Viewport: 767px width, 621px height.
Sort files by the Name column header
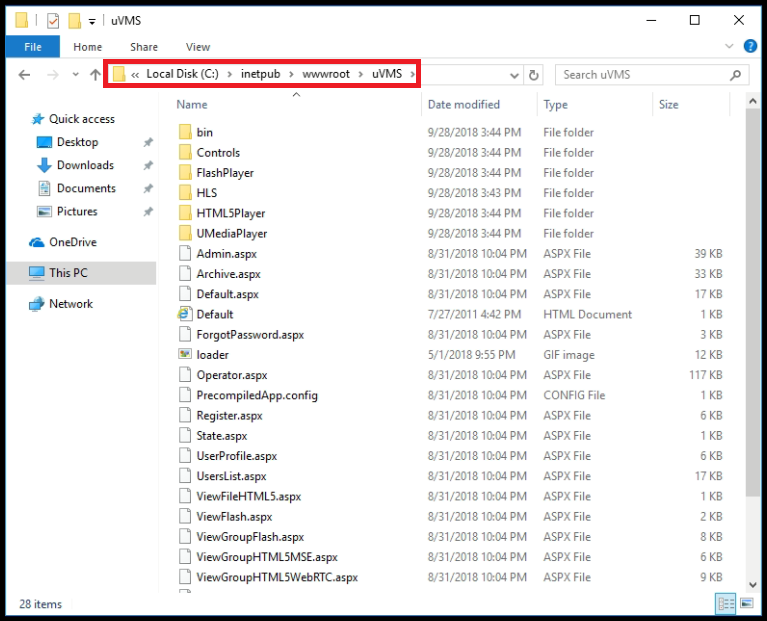[192, 105]
